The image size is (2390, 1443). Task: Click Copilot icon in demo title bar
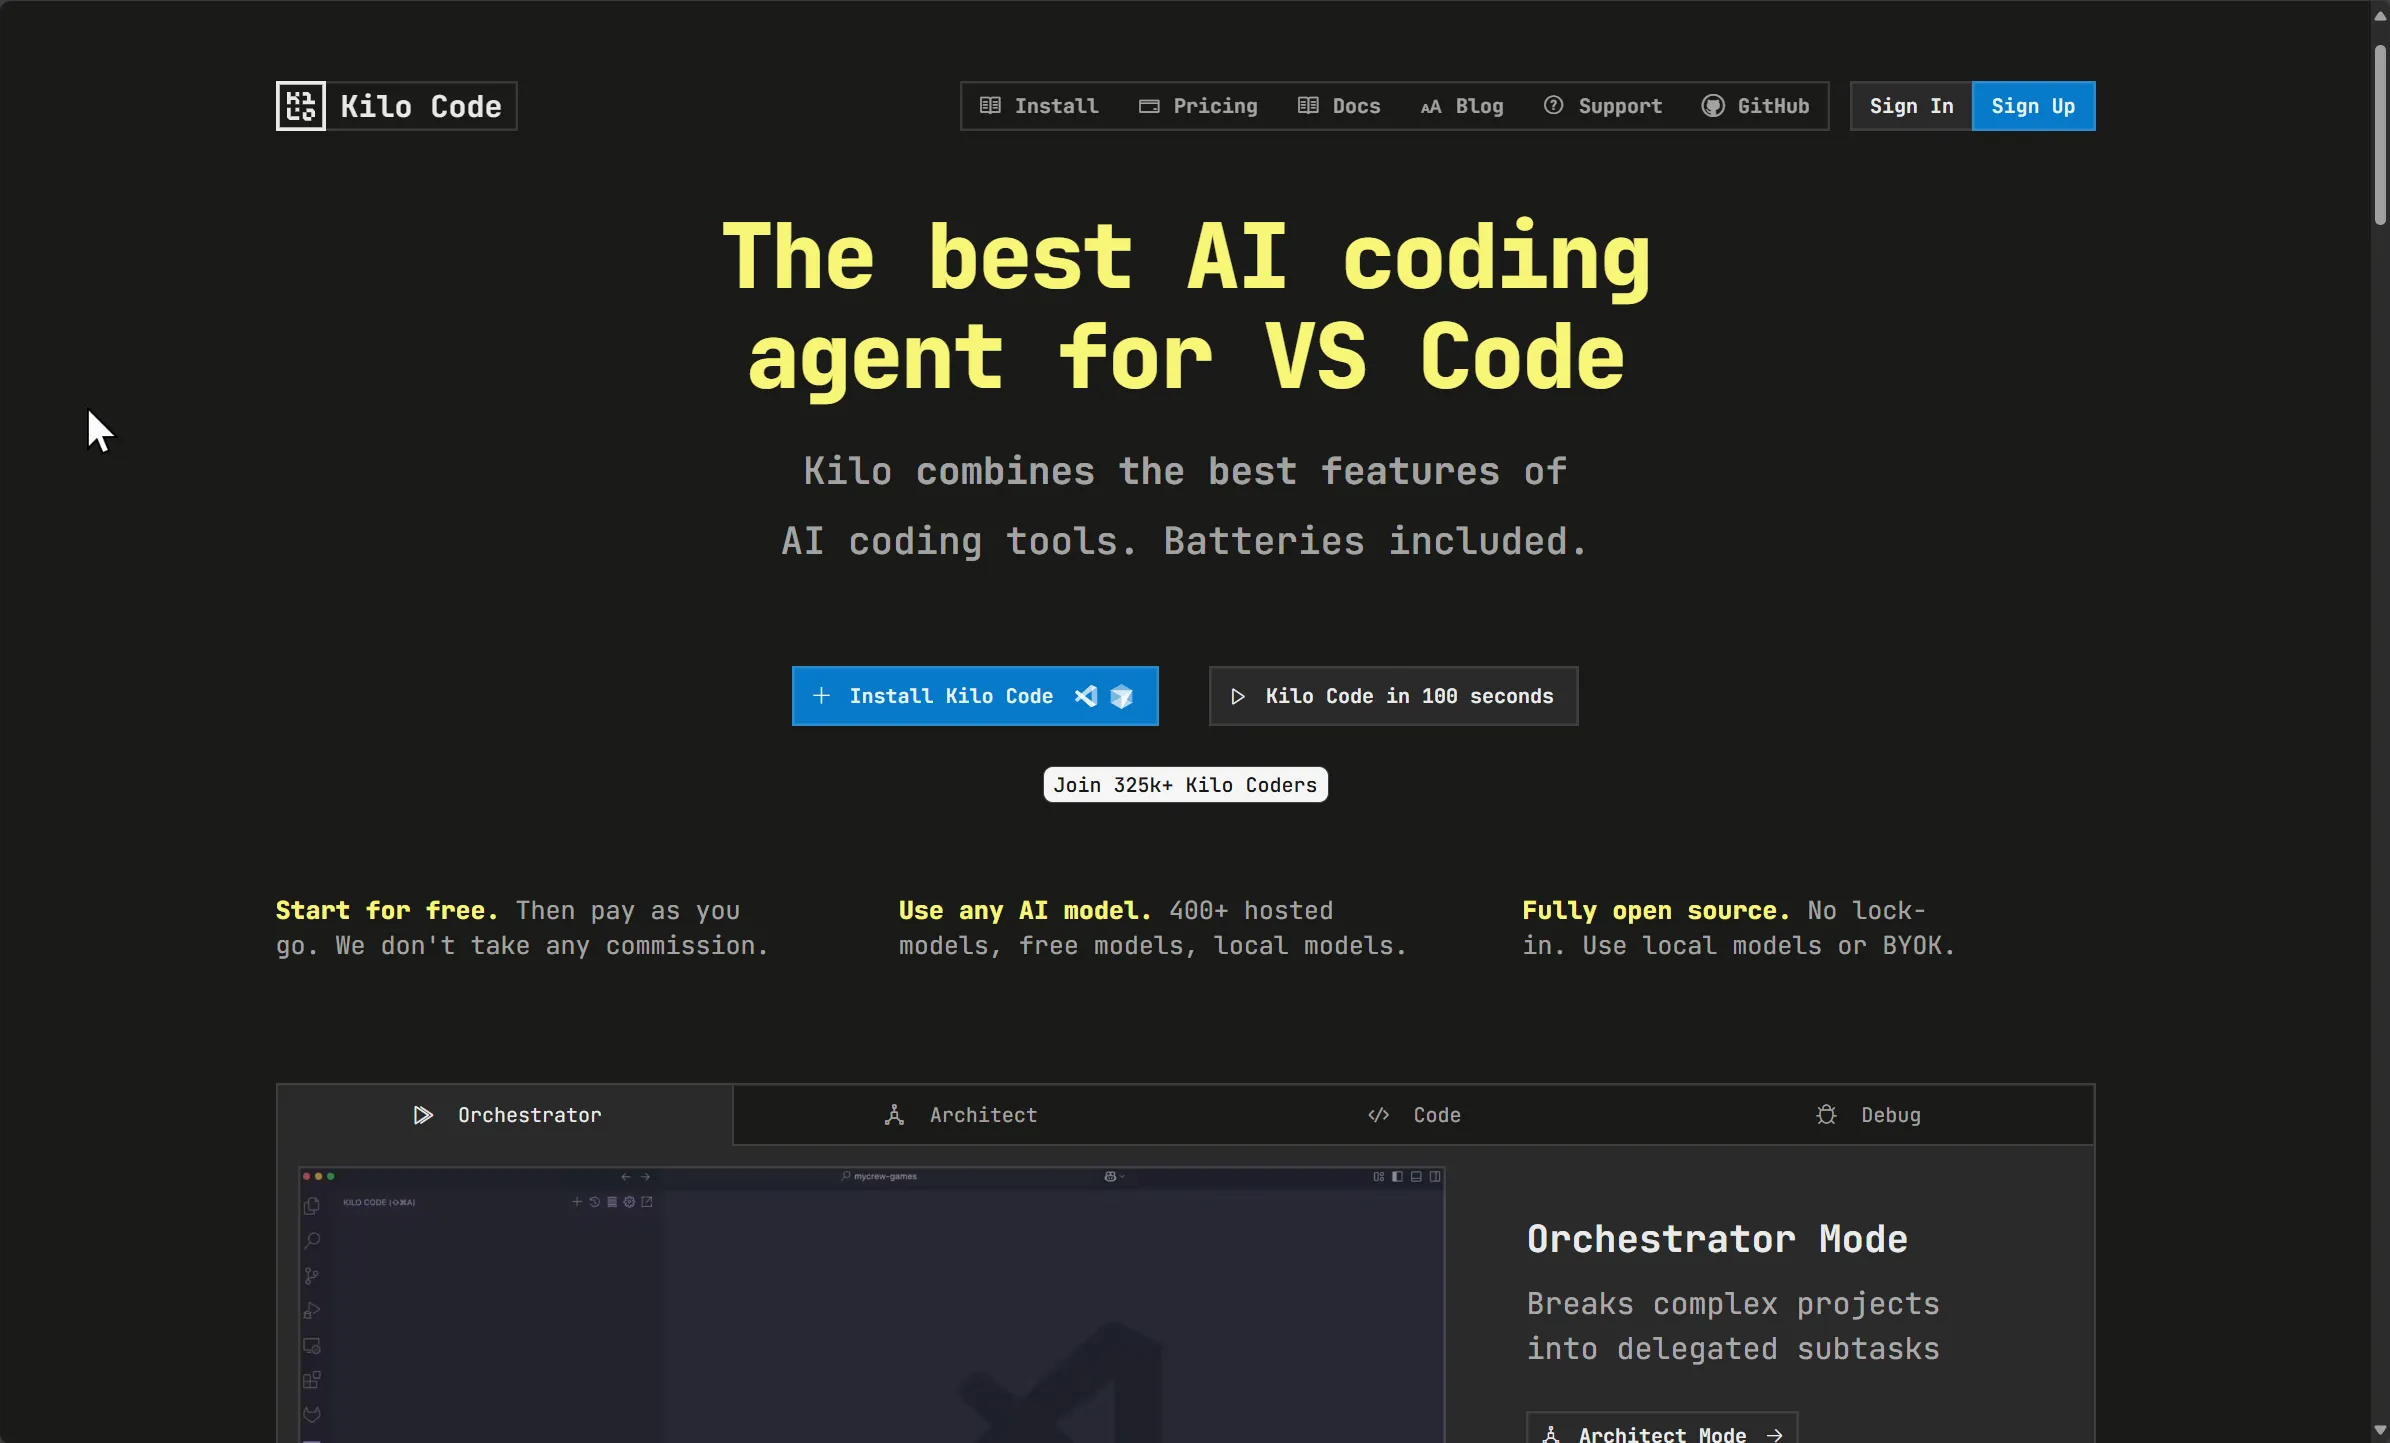click(x=1110, y=1177)
